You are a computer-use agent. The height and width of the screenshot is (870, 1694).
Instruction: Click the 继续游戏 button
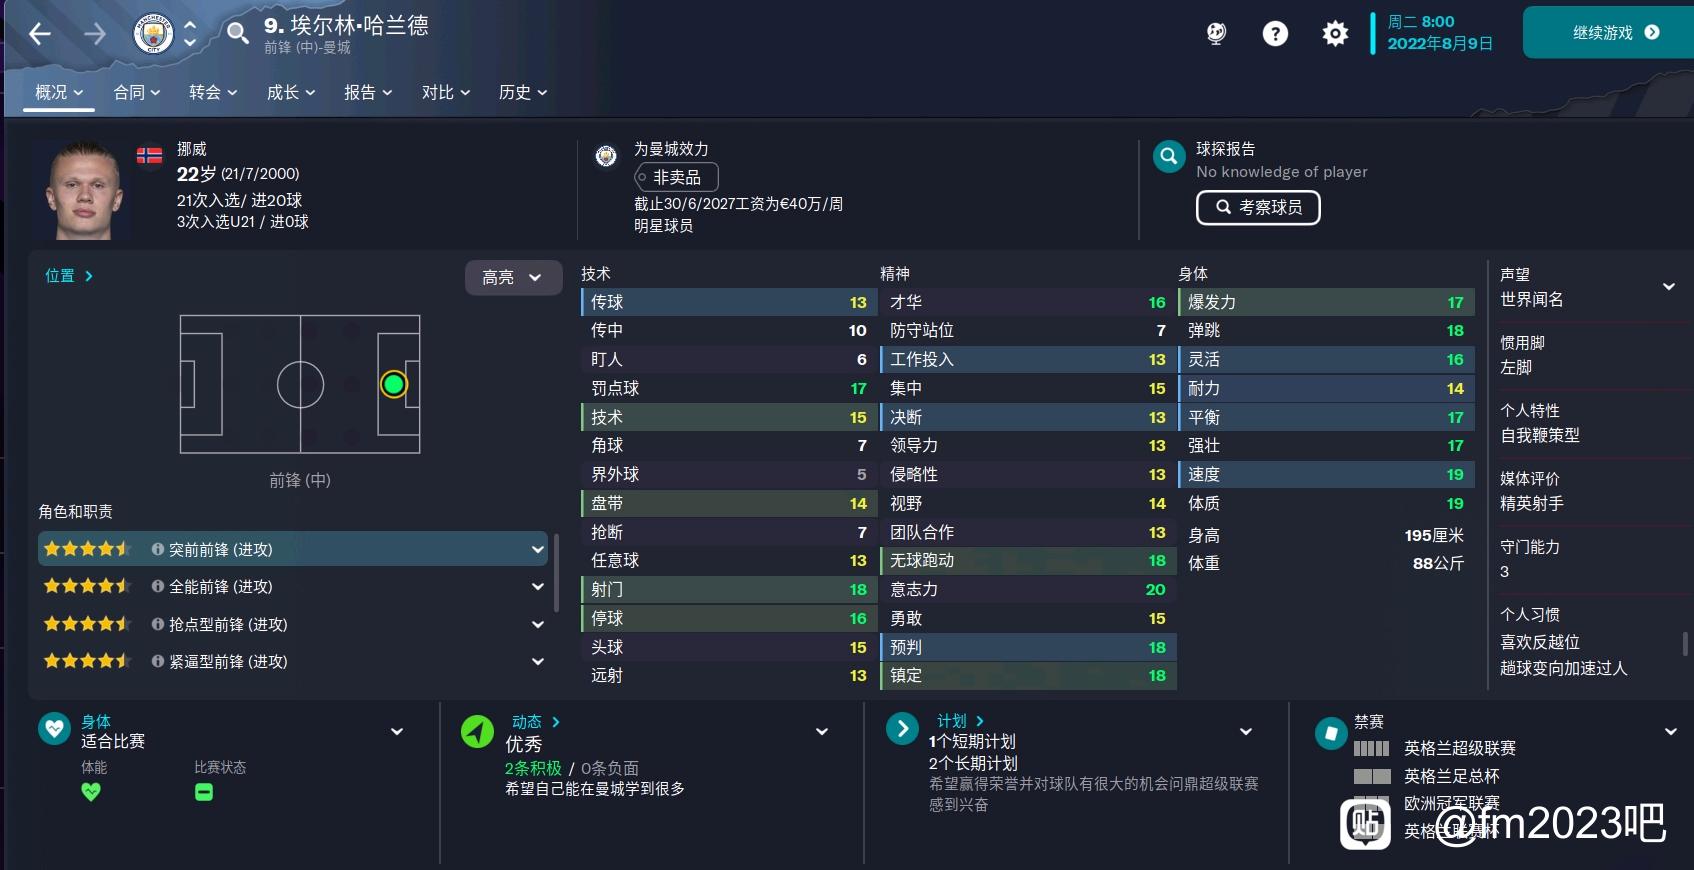coord(1608,33)
